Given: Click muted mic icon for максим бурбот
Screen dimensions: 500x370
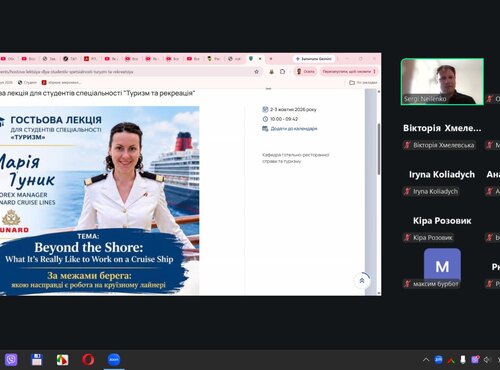Looking at the screenshot, I should [x=407, y=284].
